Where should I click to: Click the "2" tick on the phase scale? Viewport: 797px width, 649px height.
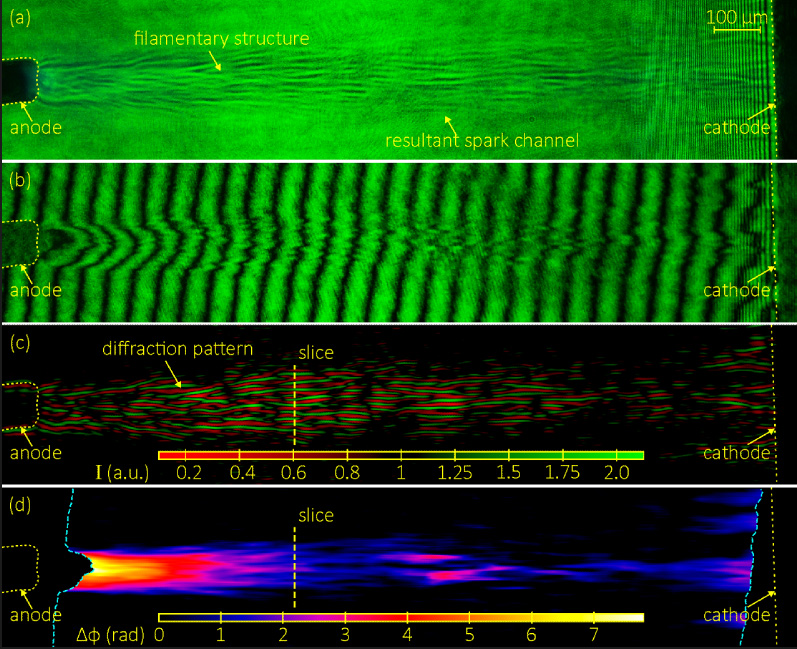coord(283,635)
